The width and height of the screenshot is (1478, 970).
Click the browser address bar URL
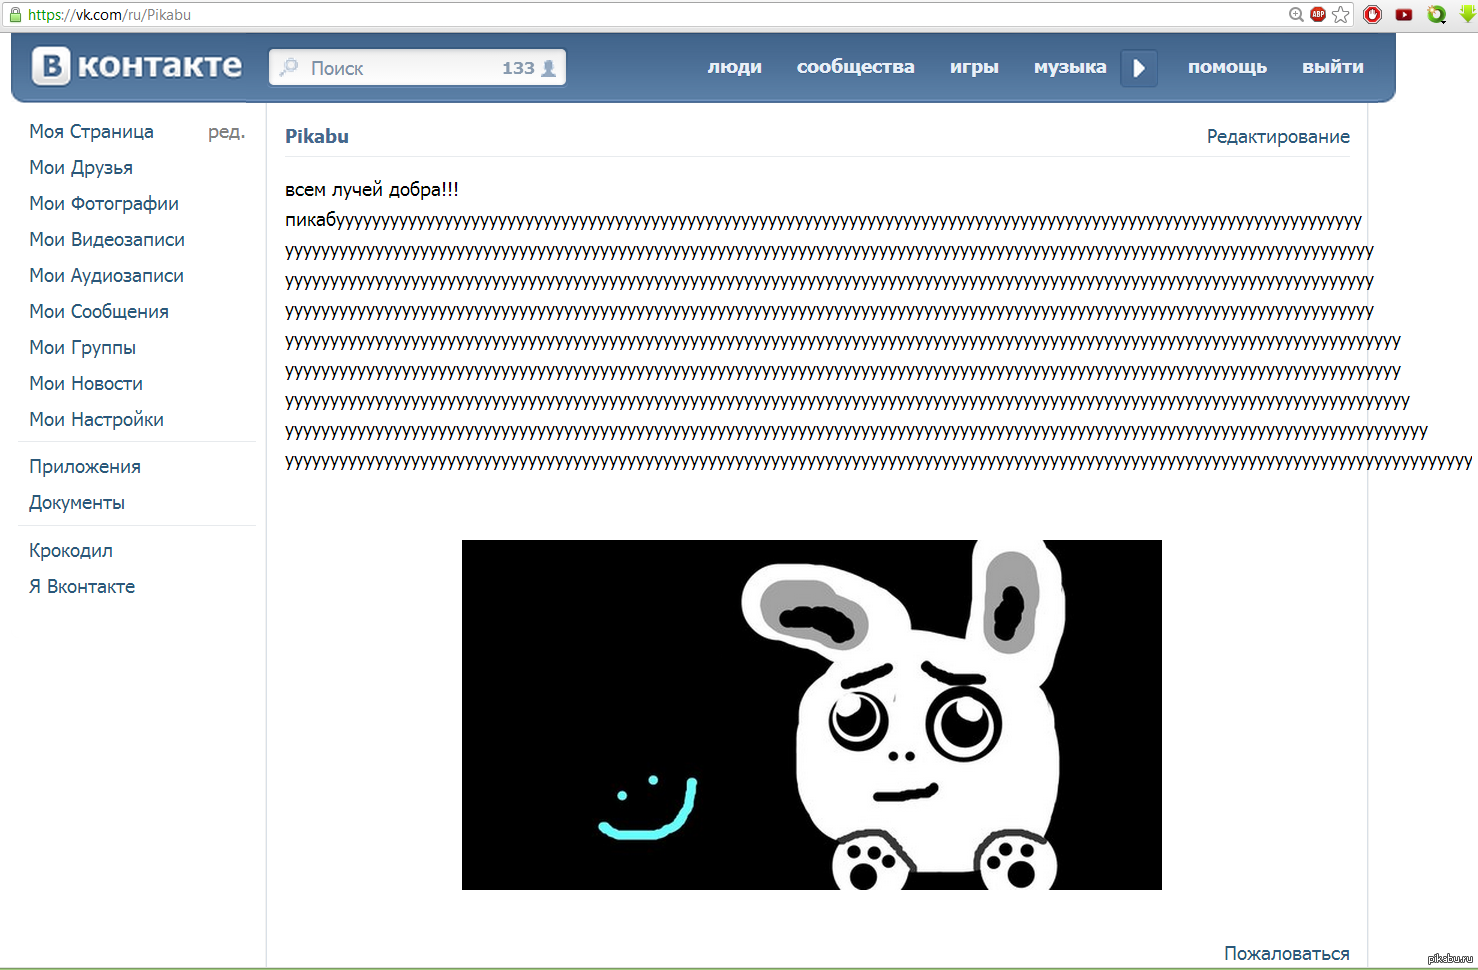109,15
